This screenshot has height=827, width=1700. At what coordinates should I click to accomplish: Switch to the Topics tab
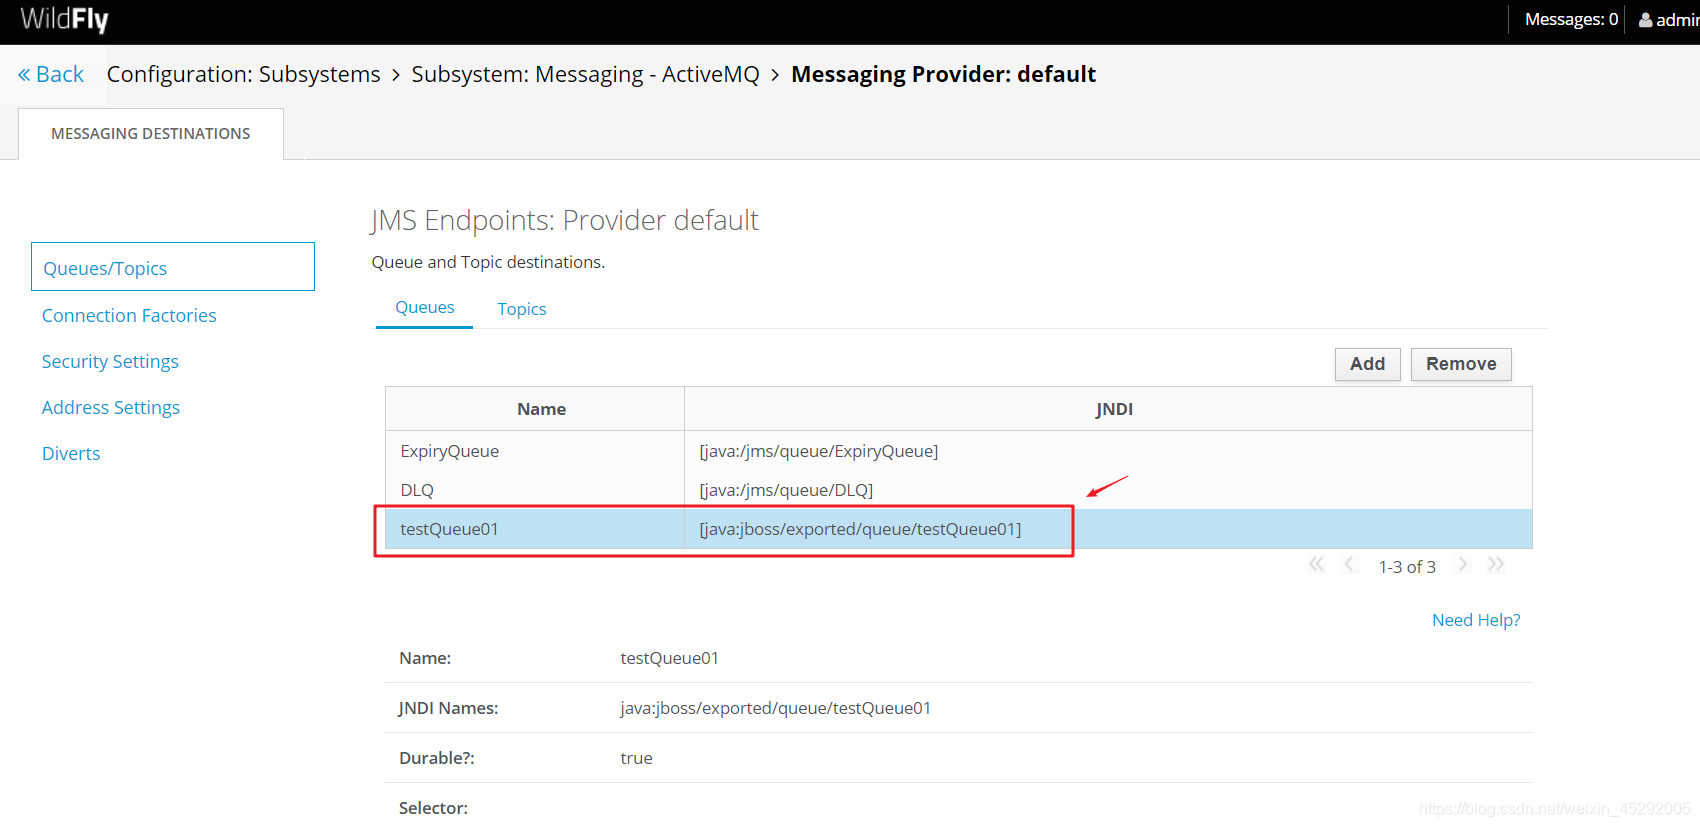[522, 309]
